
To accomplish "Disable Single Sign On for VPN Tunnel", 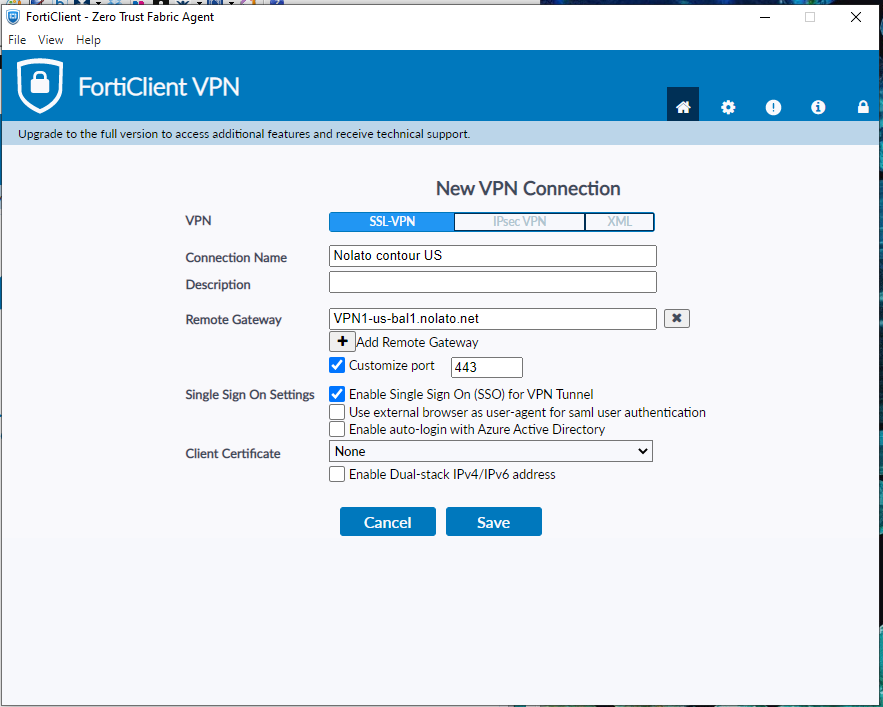I will 337,394.
